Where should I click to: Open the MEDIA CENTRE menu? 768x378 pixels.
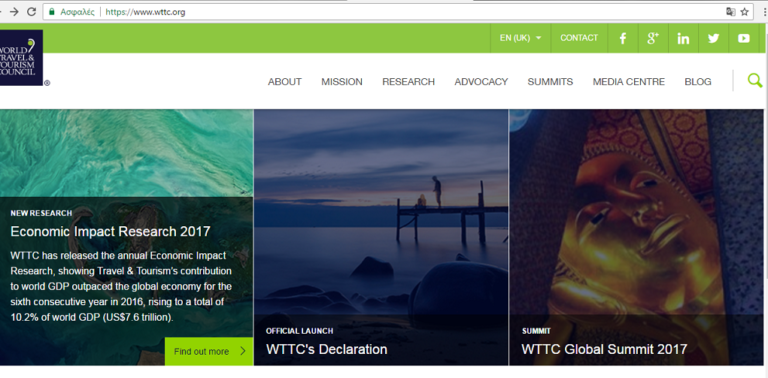629,82
